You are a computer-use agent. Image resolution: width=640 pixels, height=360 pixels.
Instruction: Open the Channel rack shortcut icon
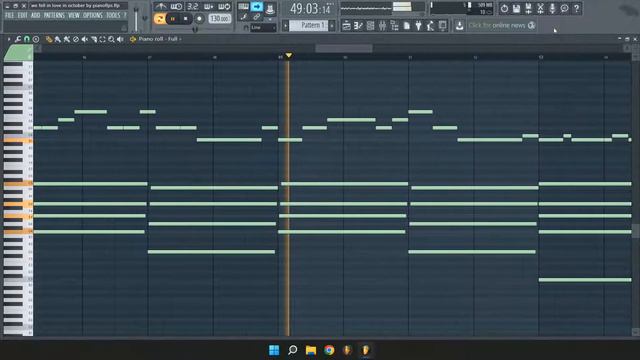(370, 26)
